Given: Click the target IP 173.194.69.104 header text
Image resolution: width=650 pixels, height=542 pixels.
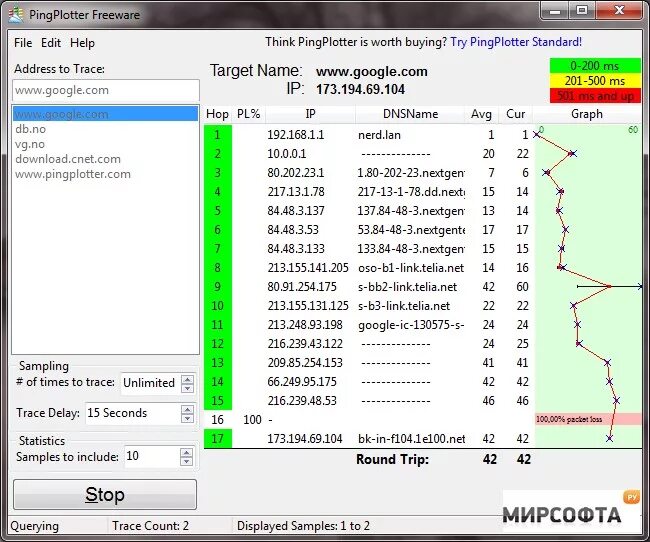Looking at the screenshot, I should pyautogui.click(x=360, y=90).
